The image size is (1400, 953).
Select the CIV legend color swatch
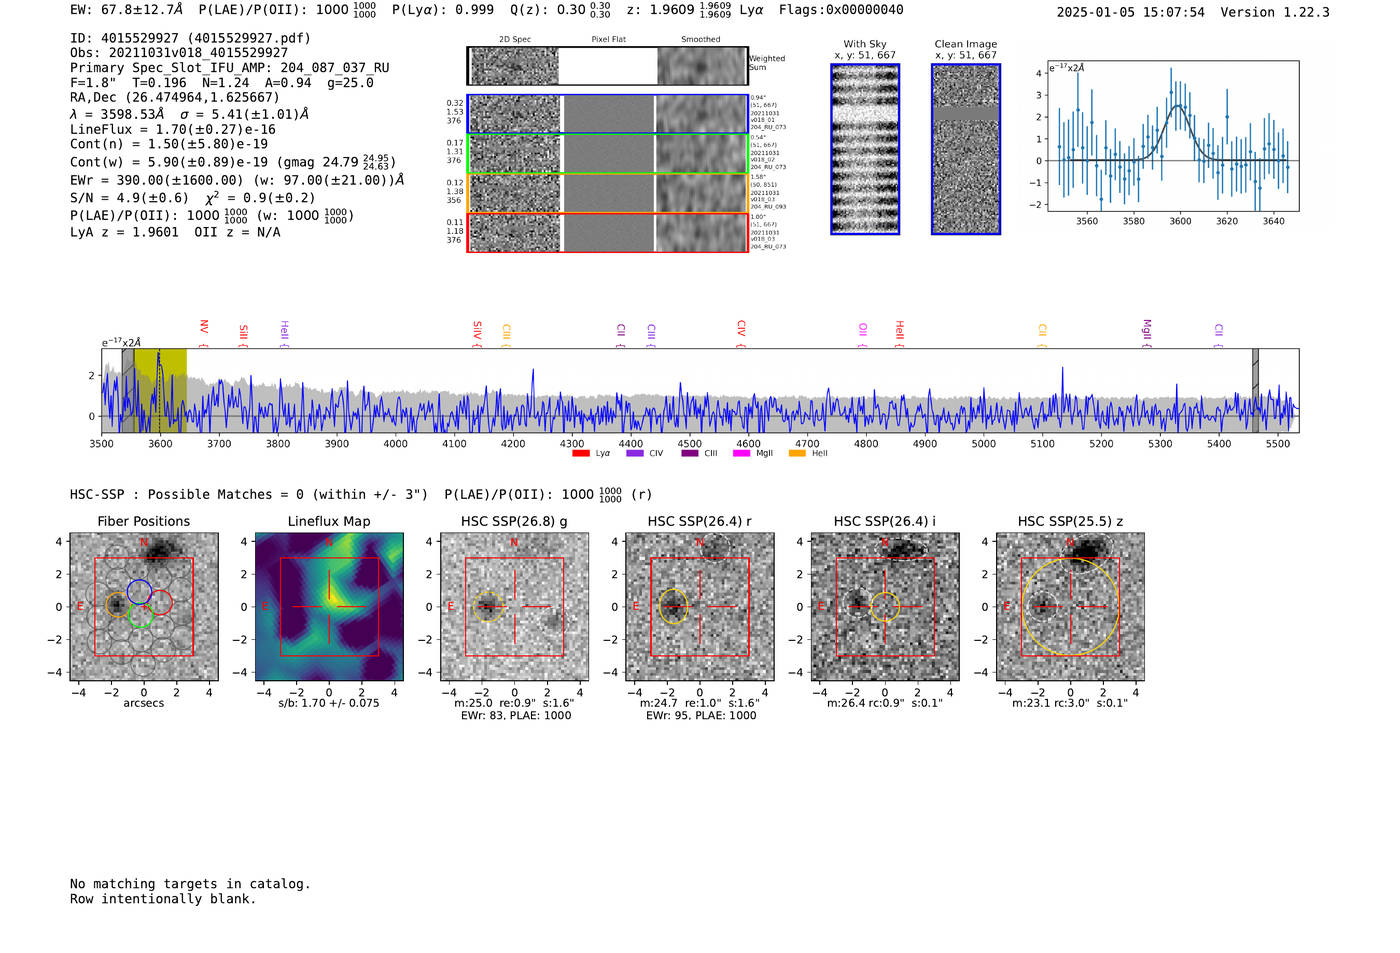pyautogui.click(x=635, y=454)
